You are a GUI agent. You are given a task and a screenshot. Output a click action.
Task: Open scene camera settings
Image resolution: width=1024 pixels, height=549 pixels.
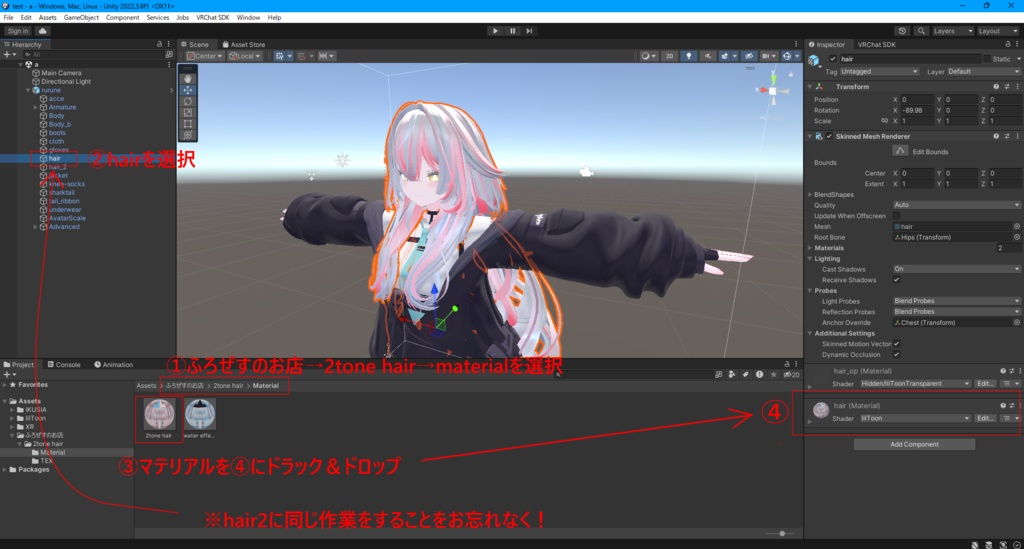pyautogui.click(x=768, y=56)
